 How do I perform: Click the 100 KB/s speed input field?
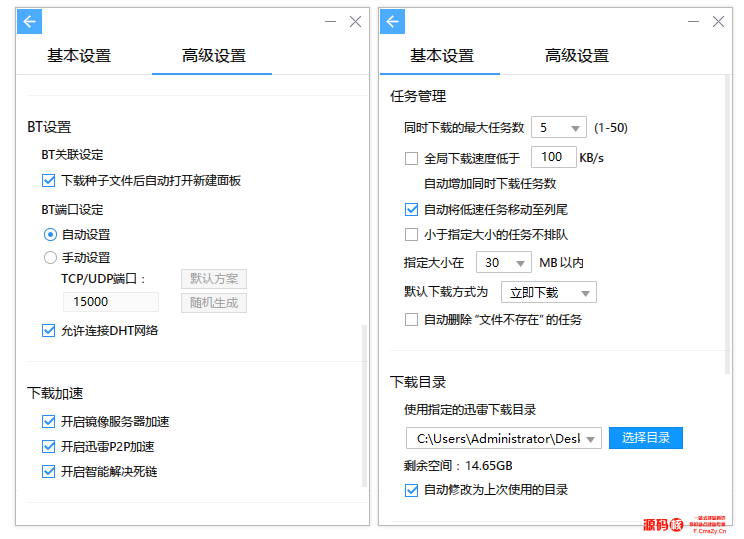point(554,157)
